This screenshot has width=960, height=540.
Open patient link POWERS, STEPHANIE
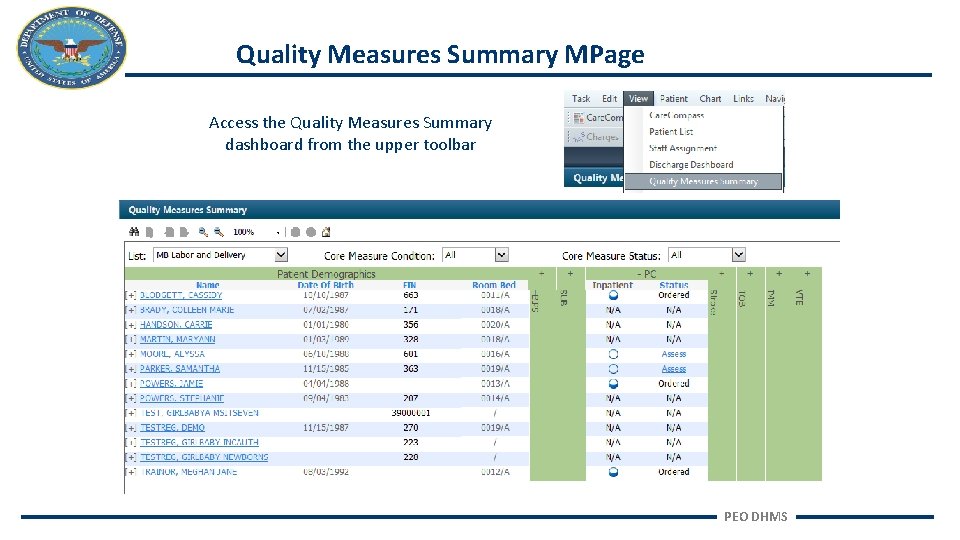point(182,398)
